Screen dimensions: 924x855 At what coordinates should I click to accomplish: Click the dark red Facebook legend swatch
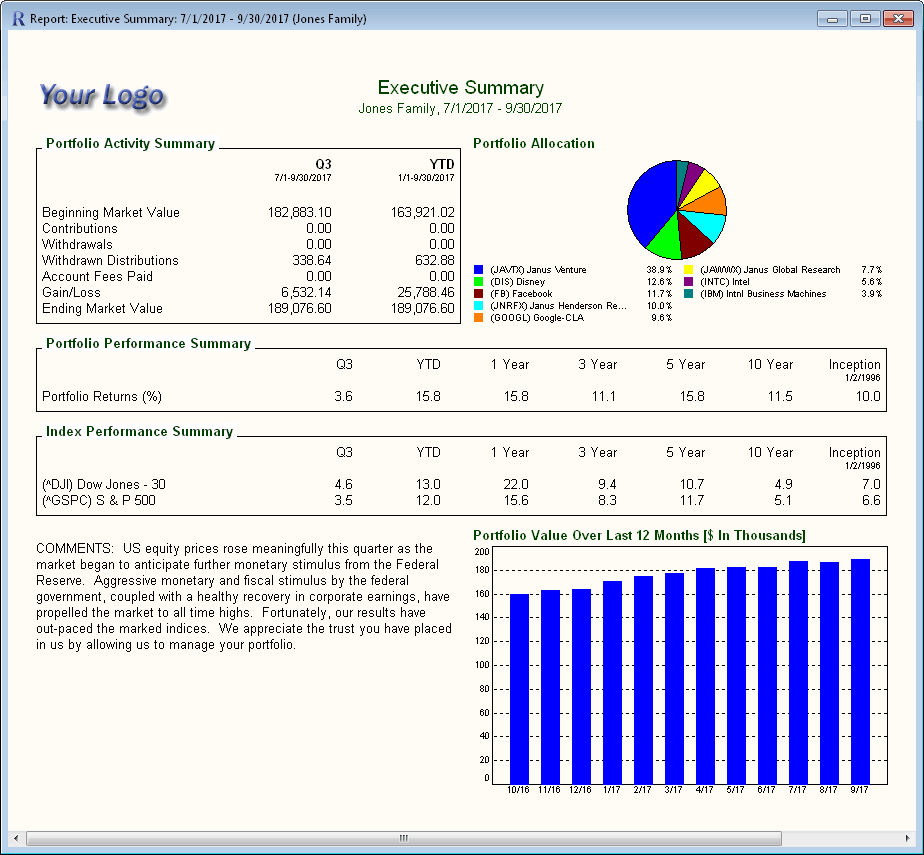(x=478, y=293)
